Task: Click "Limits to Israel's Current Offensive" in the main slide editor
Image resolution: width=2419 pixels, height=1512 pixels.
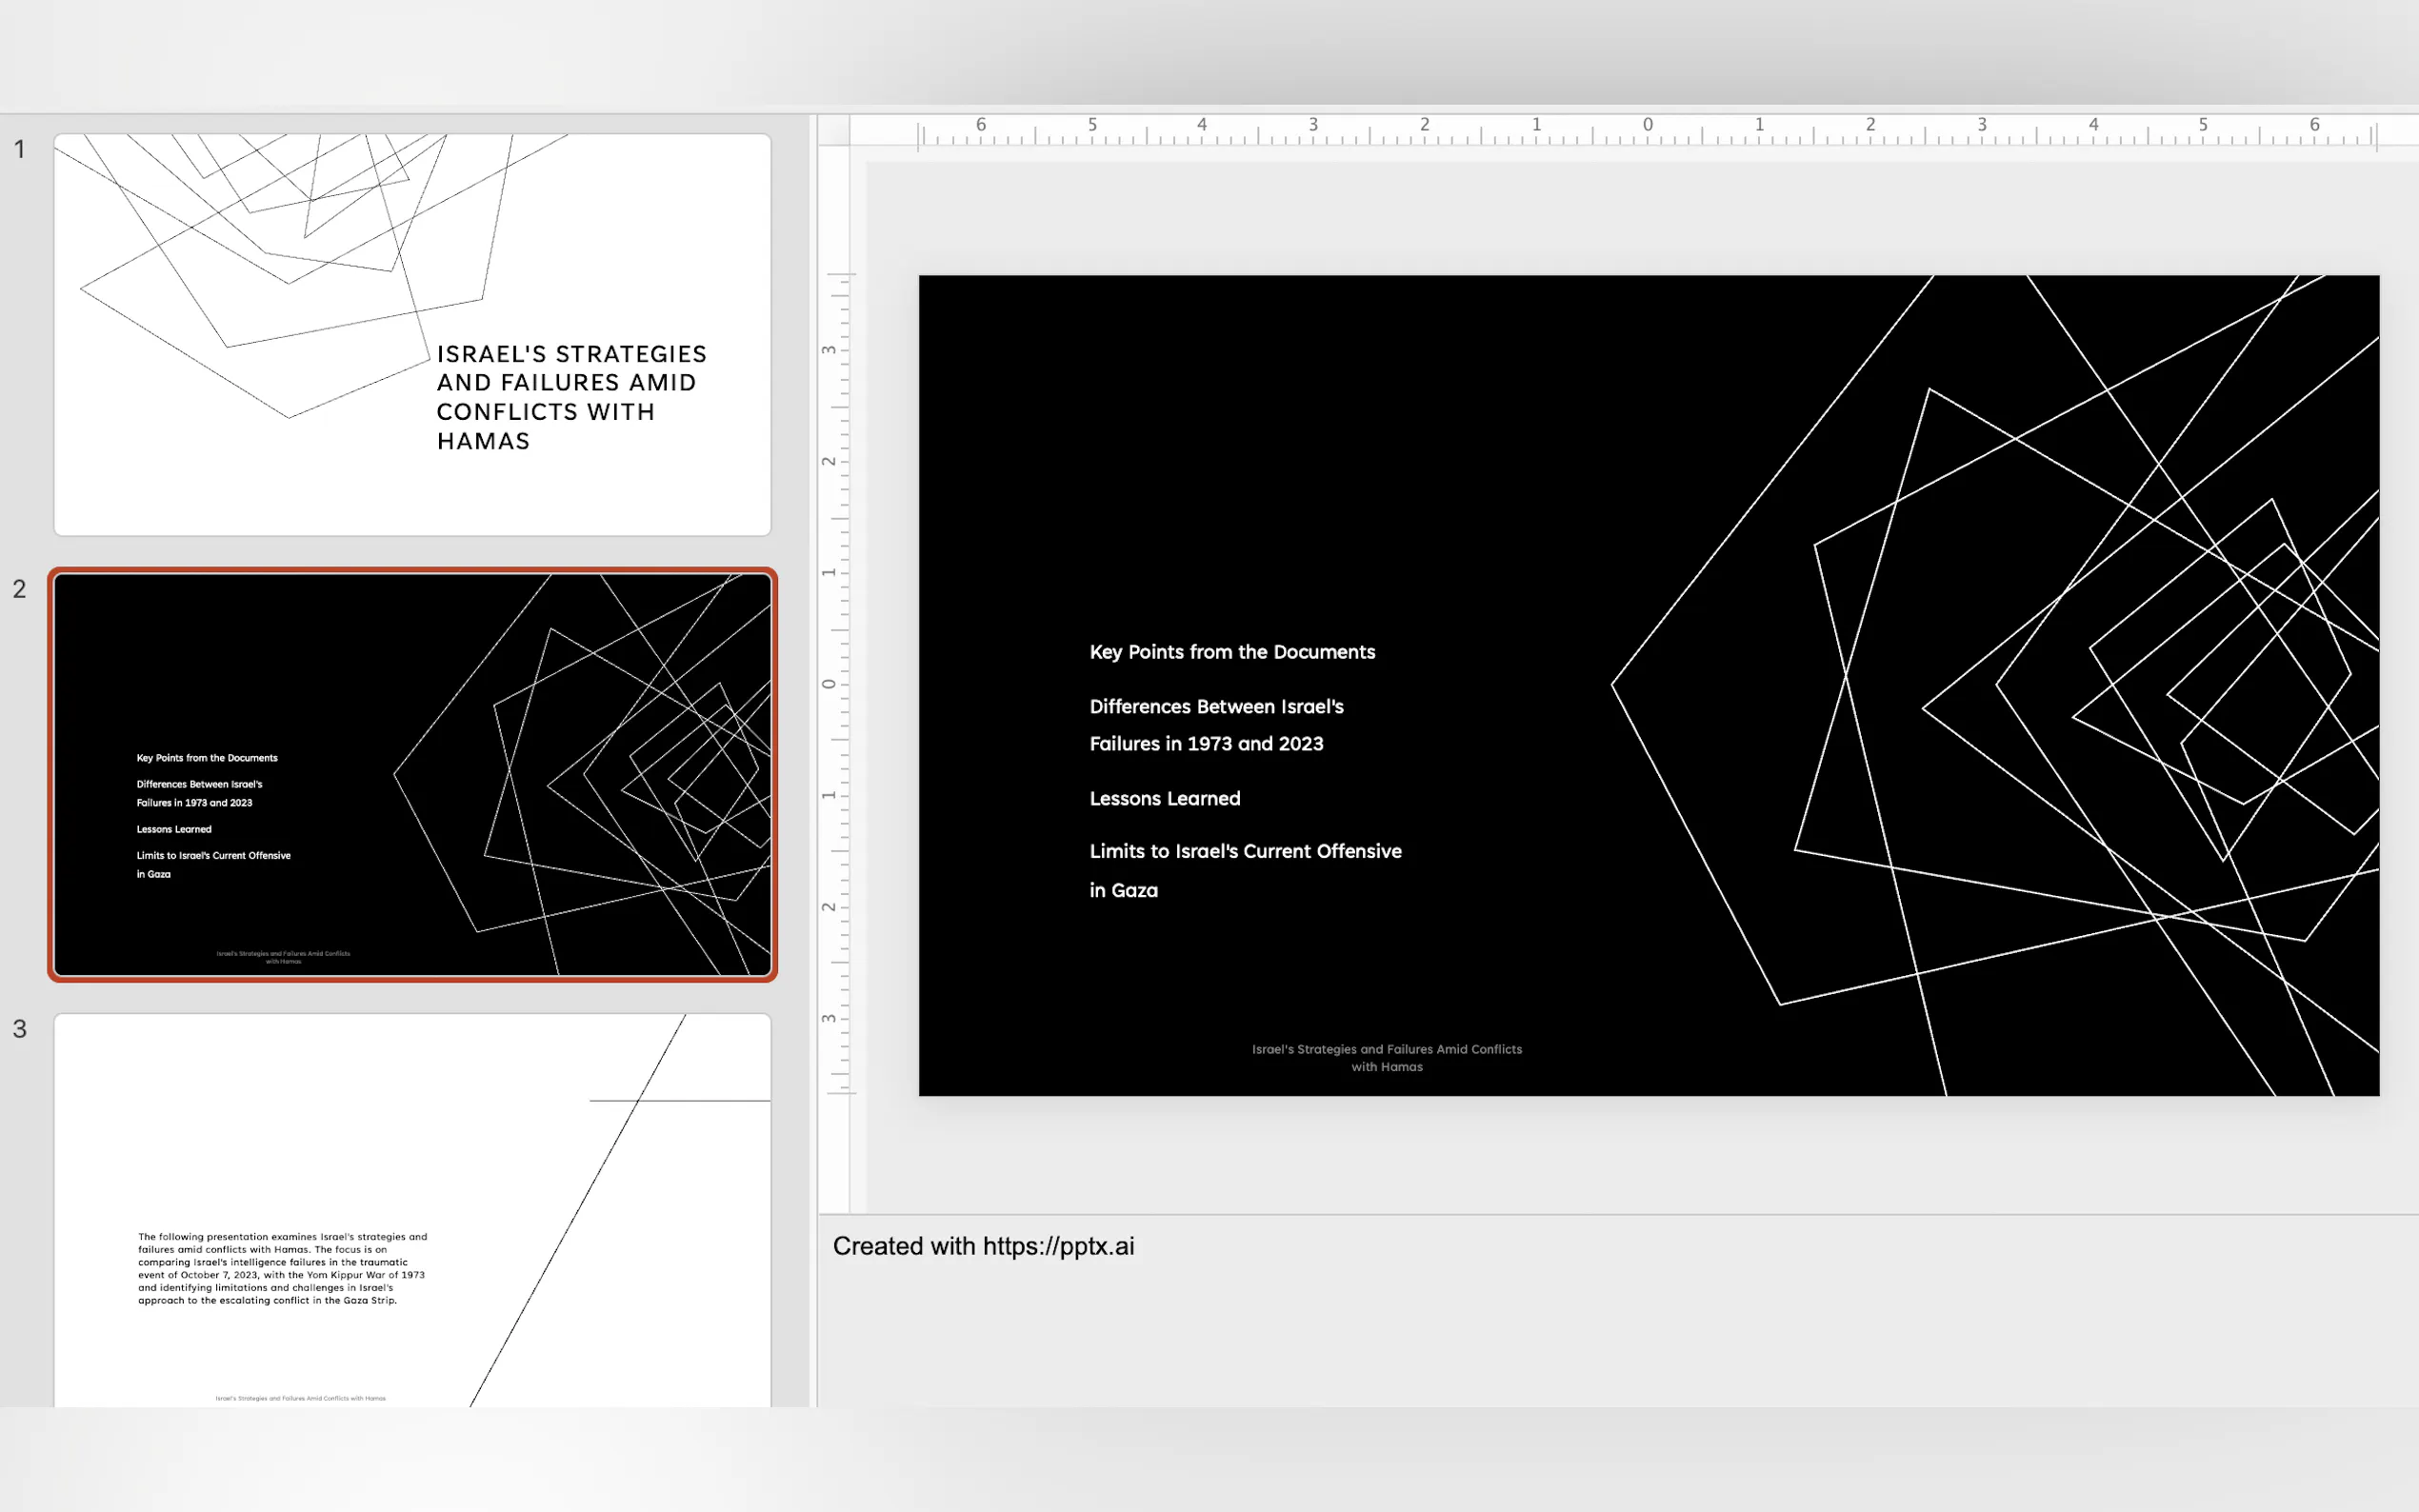Action: tap(1245, 851)
